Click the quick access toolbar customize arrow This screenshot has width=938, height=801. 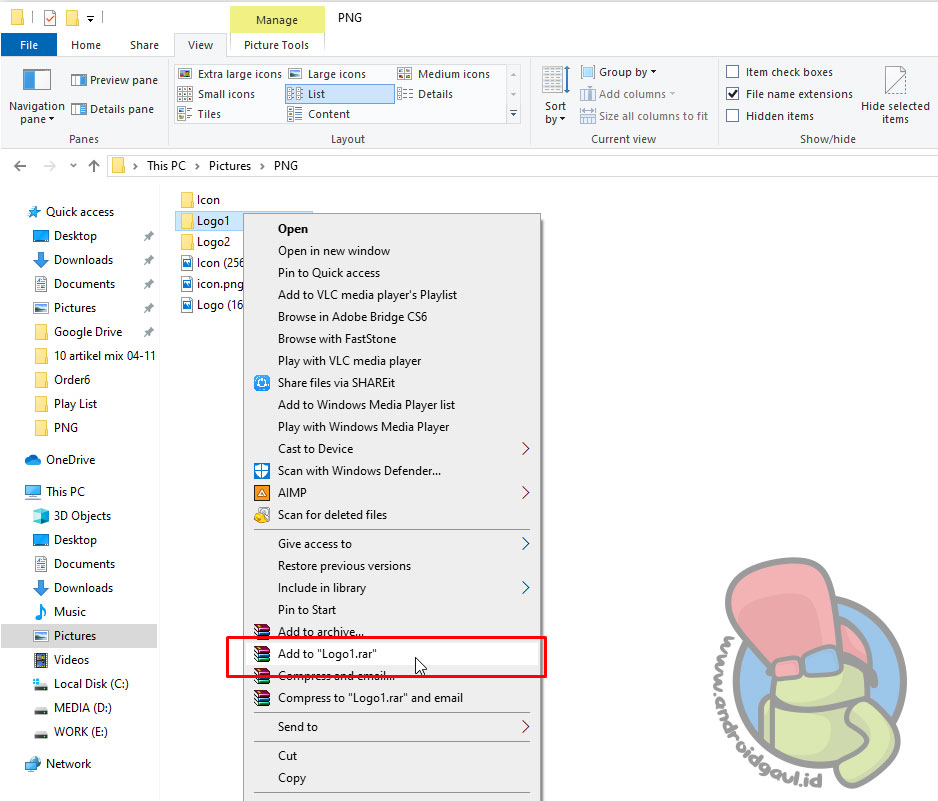(90, 19)
